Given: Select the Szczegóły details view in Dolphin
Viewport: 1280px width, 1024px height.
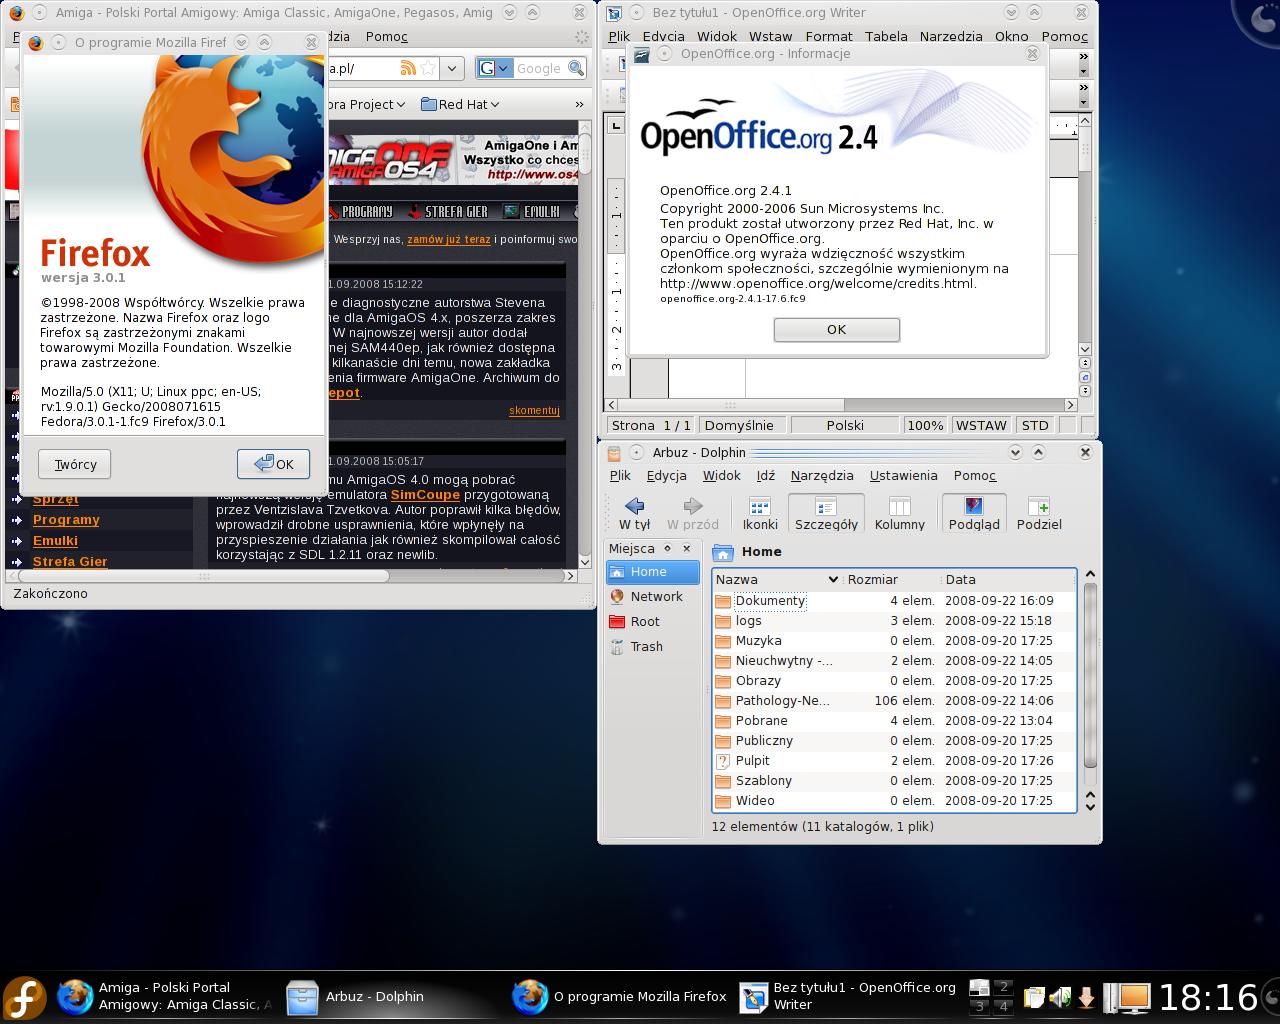Looking at the screenshot, I should coord(826,513).
